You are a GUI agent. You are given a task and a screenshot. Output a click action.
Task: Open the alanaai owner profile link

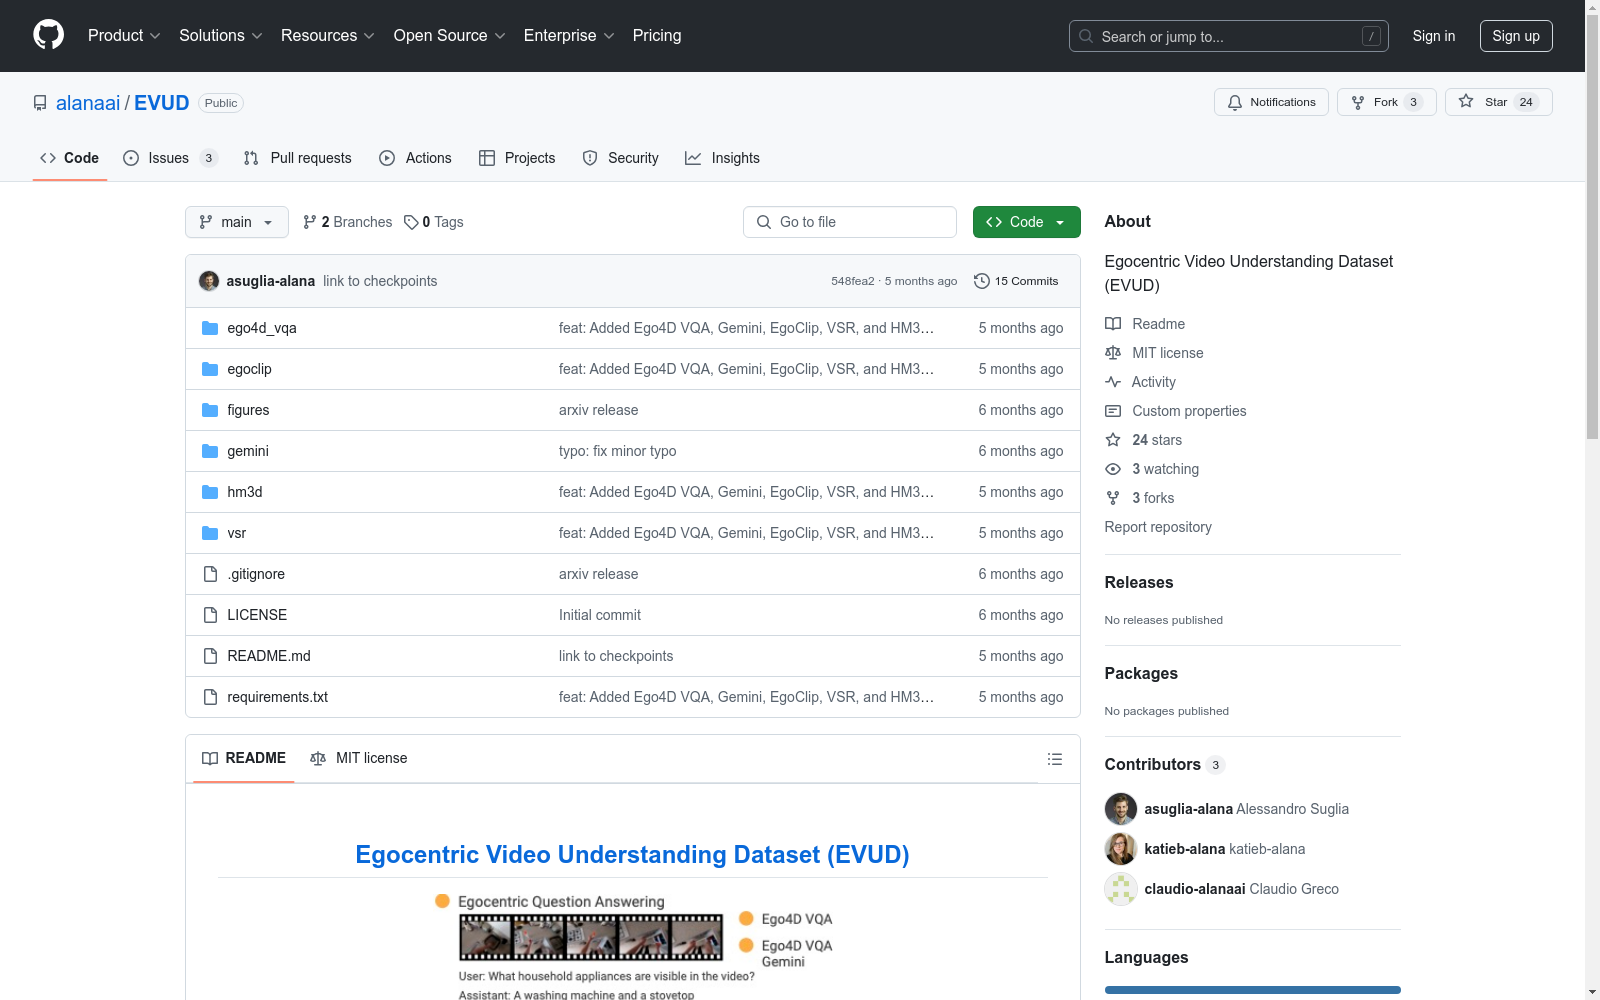[x=88, y=103]
